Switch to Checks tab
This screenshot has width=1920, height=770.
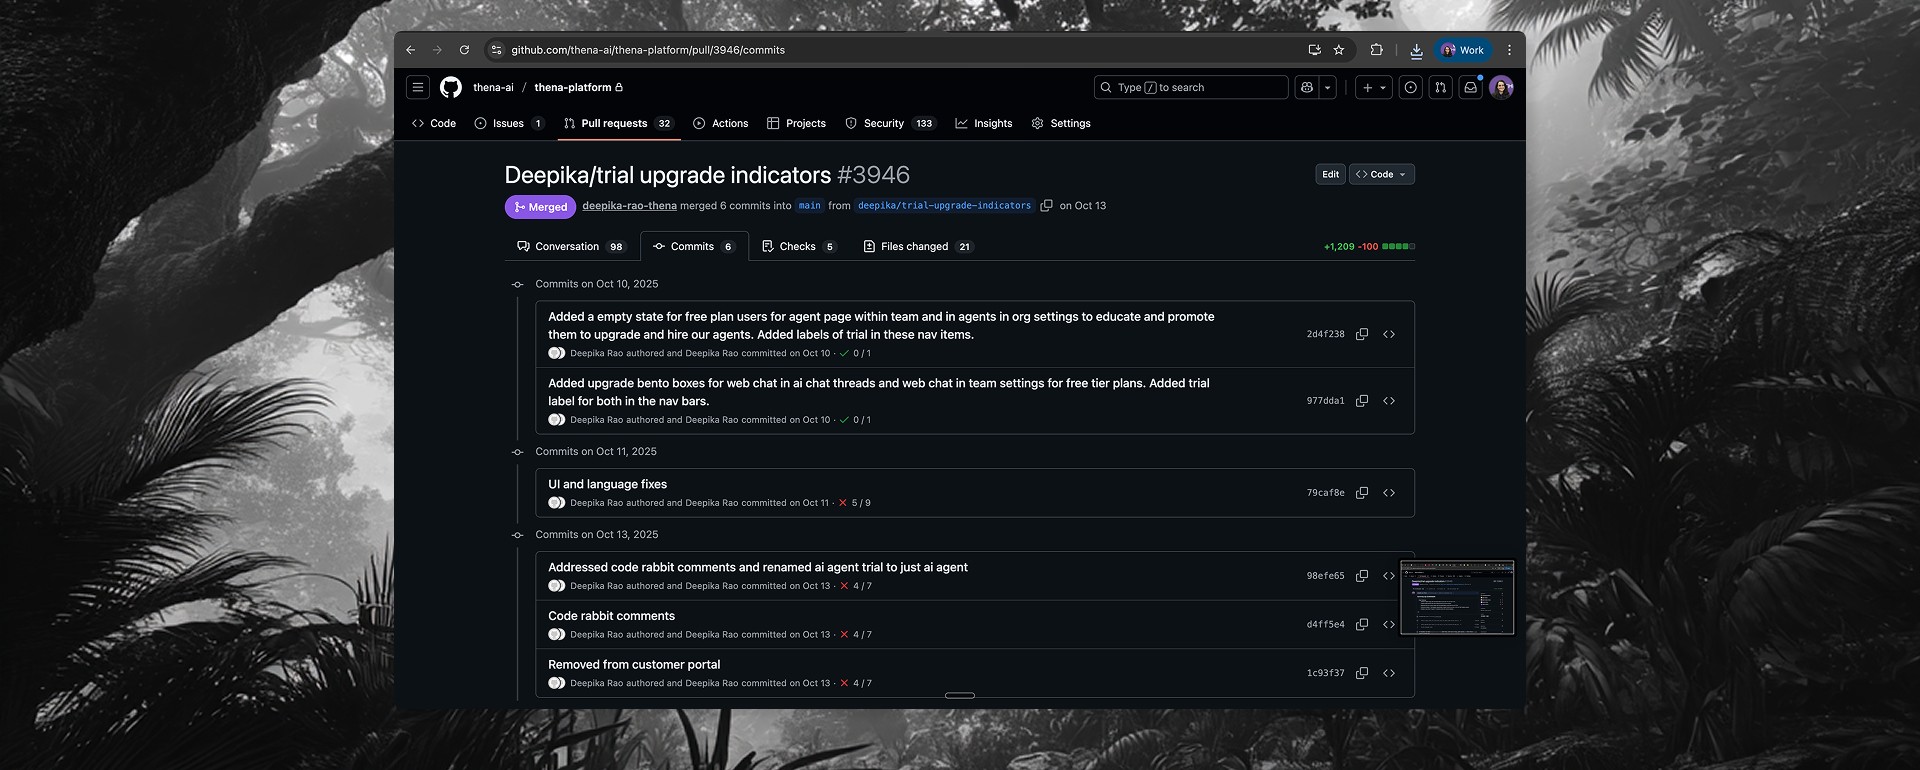tap(799, 247)
